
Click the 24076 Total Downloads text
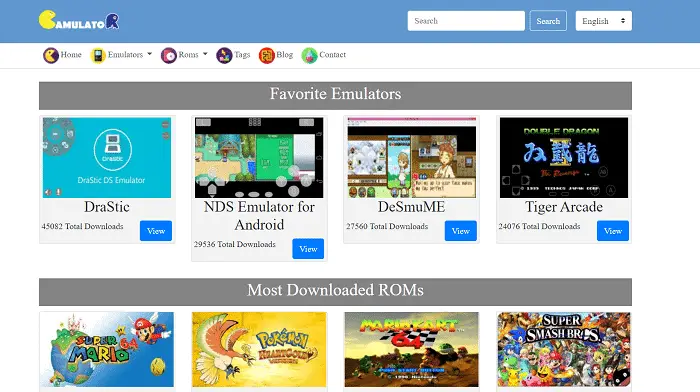point(539,226)
